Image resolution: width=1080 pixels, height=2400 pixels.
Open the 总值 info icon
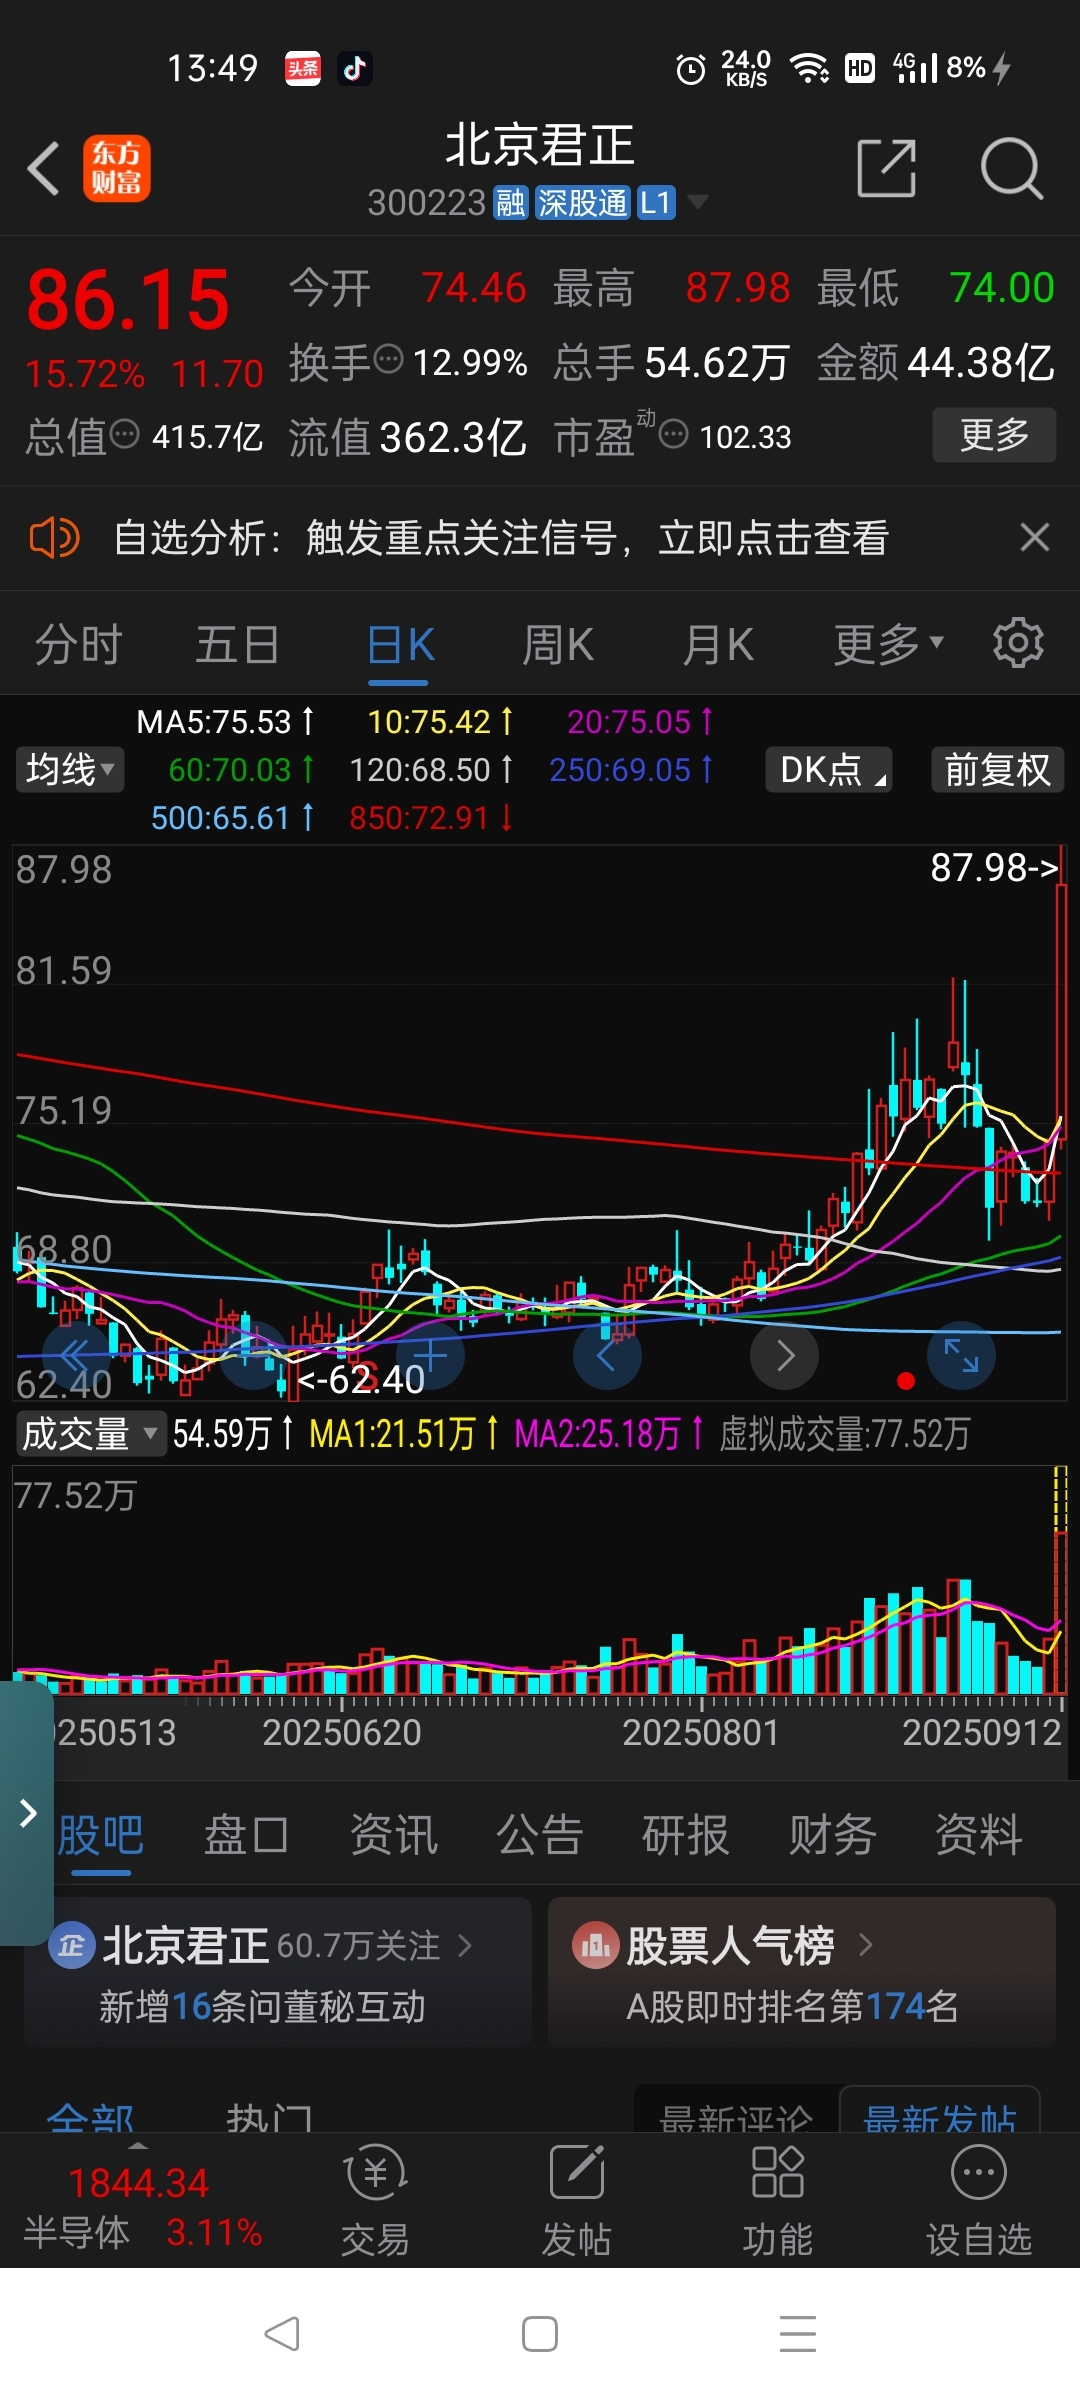pos(124,434)
